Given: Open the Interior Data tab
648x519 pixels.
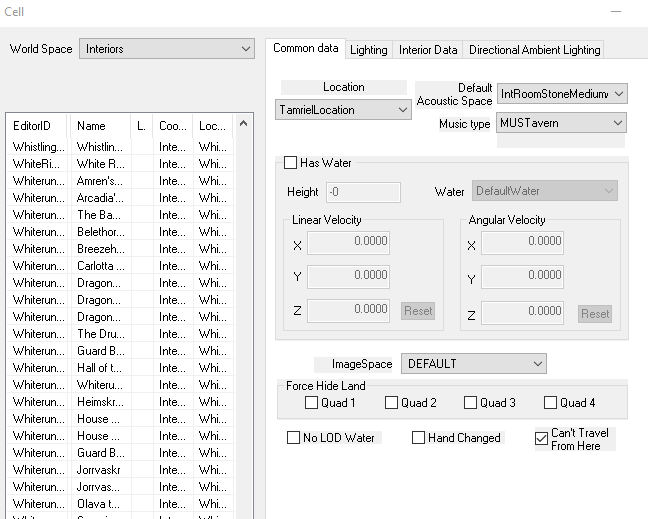Looking at the screenshot, I should pos(428,50).
